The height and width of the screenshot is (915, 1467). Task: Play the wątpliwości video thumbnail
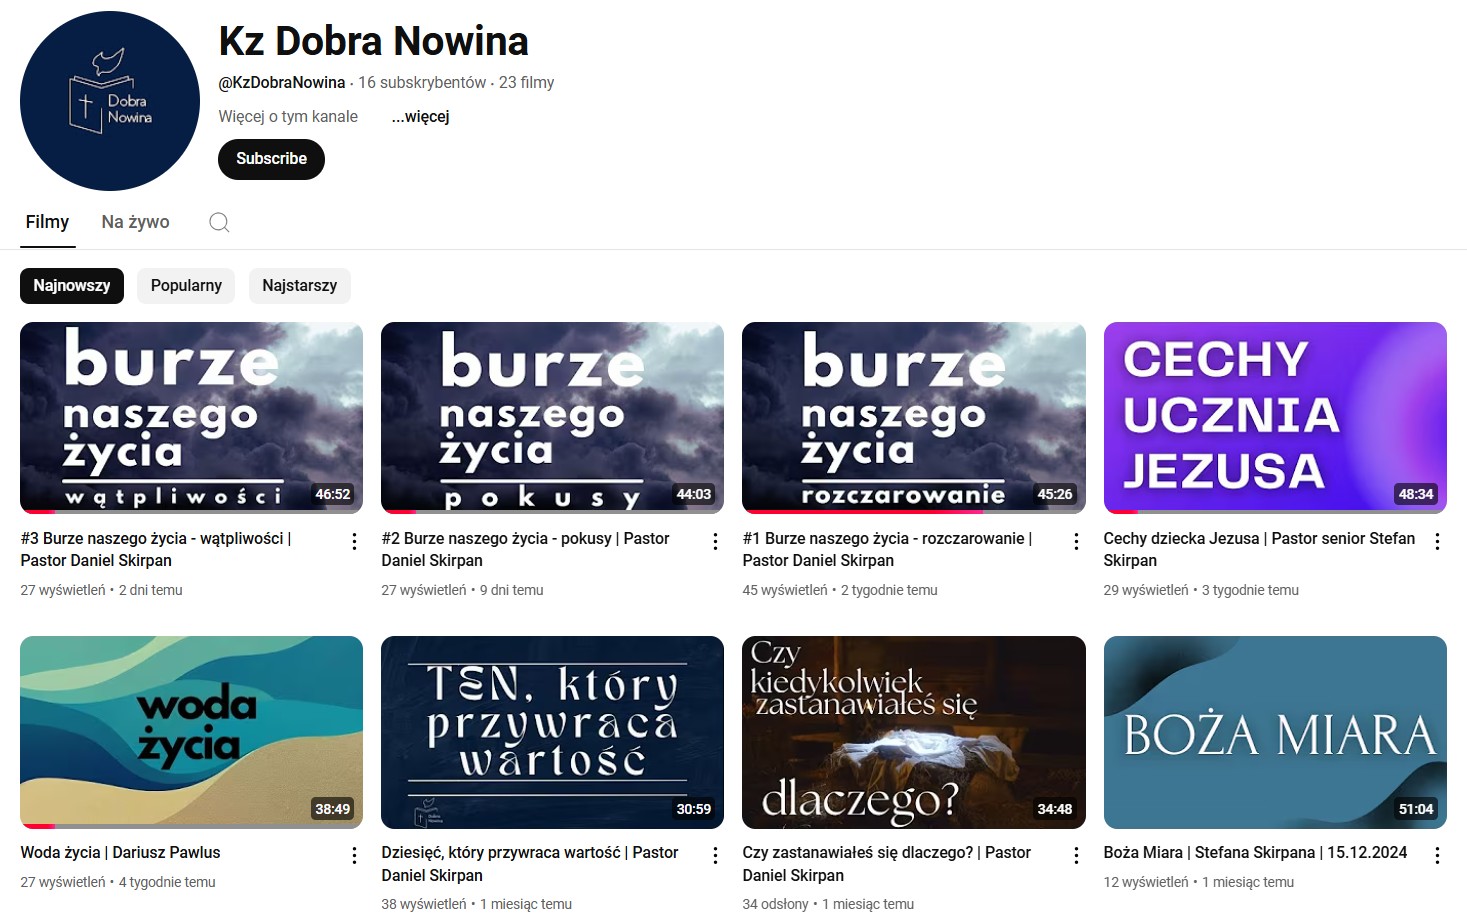[191, 418]
